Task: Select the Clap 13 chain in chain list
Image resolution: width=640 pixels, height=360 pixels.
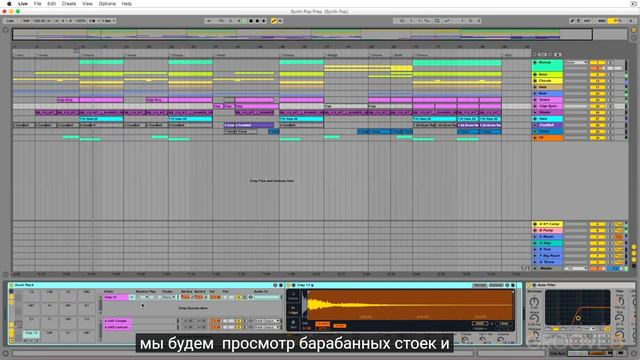Action: (116, 298)
